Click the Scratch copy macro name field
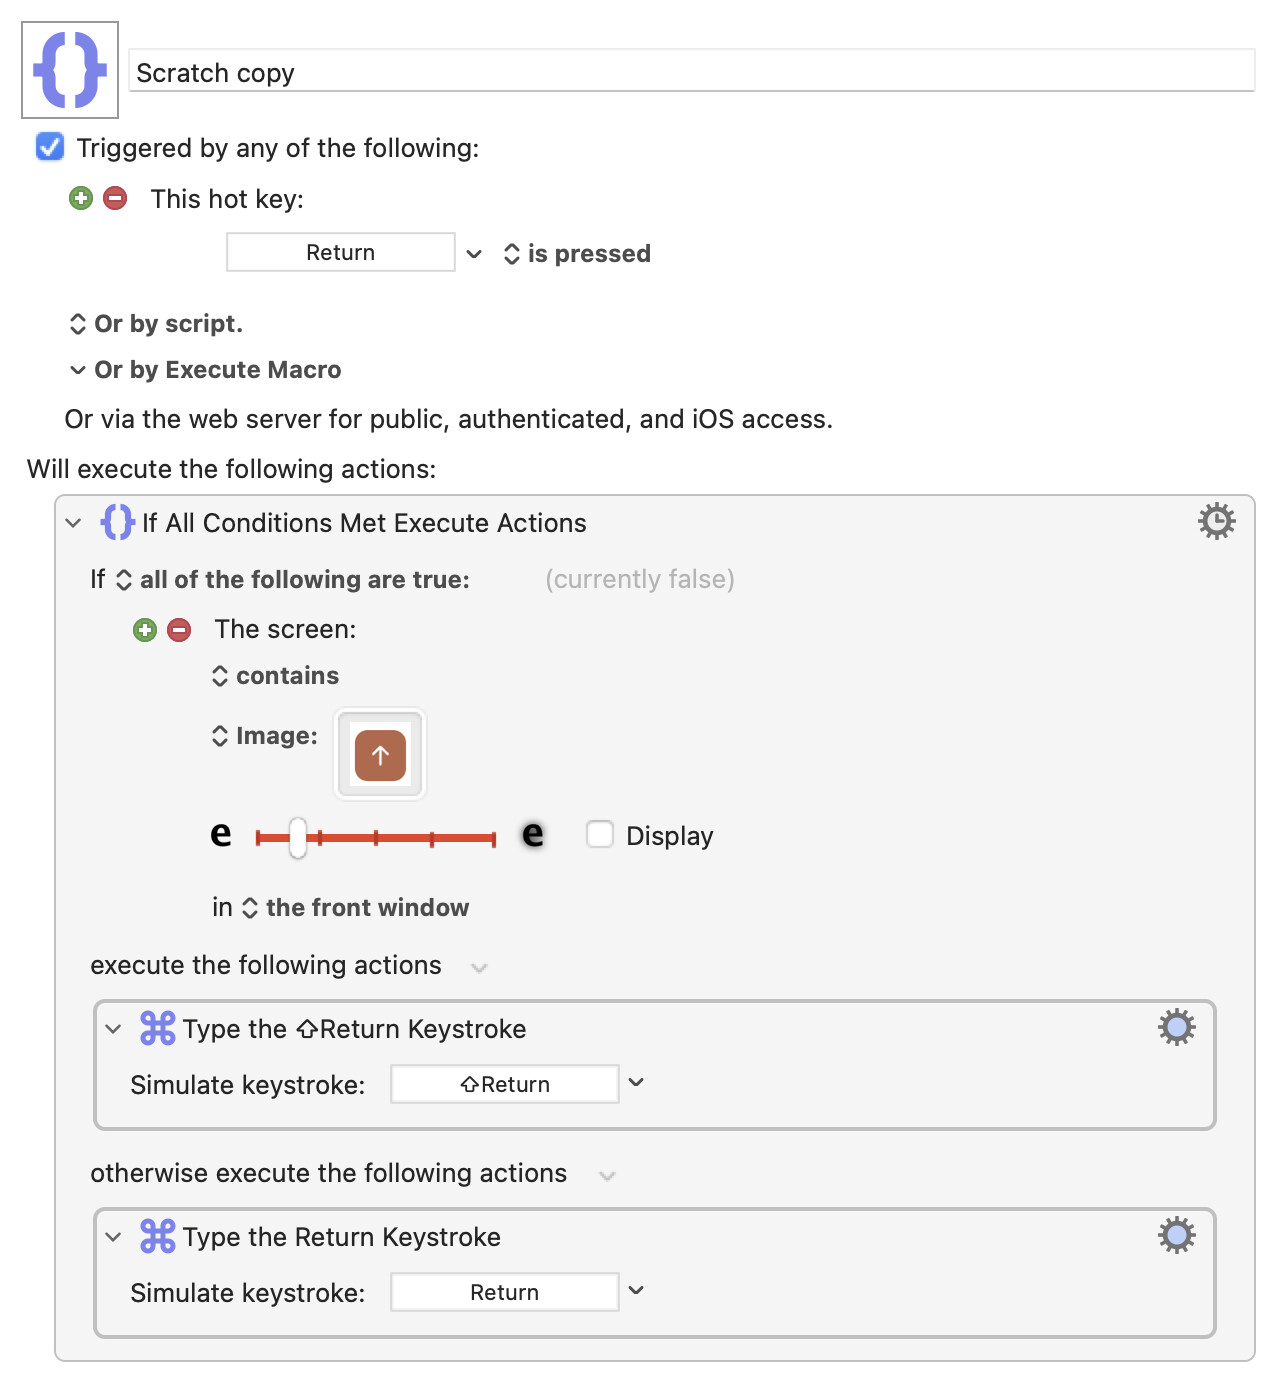 [x=690, y=73]
